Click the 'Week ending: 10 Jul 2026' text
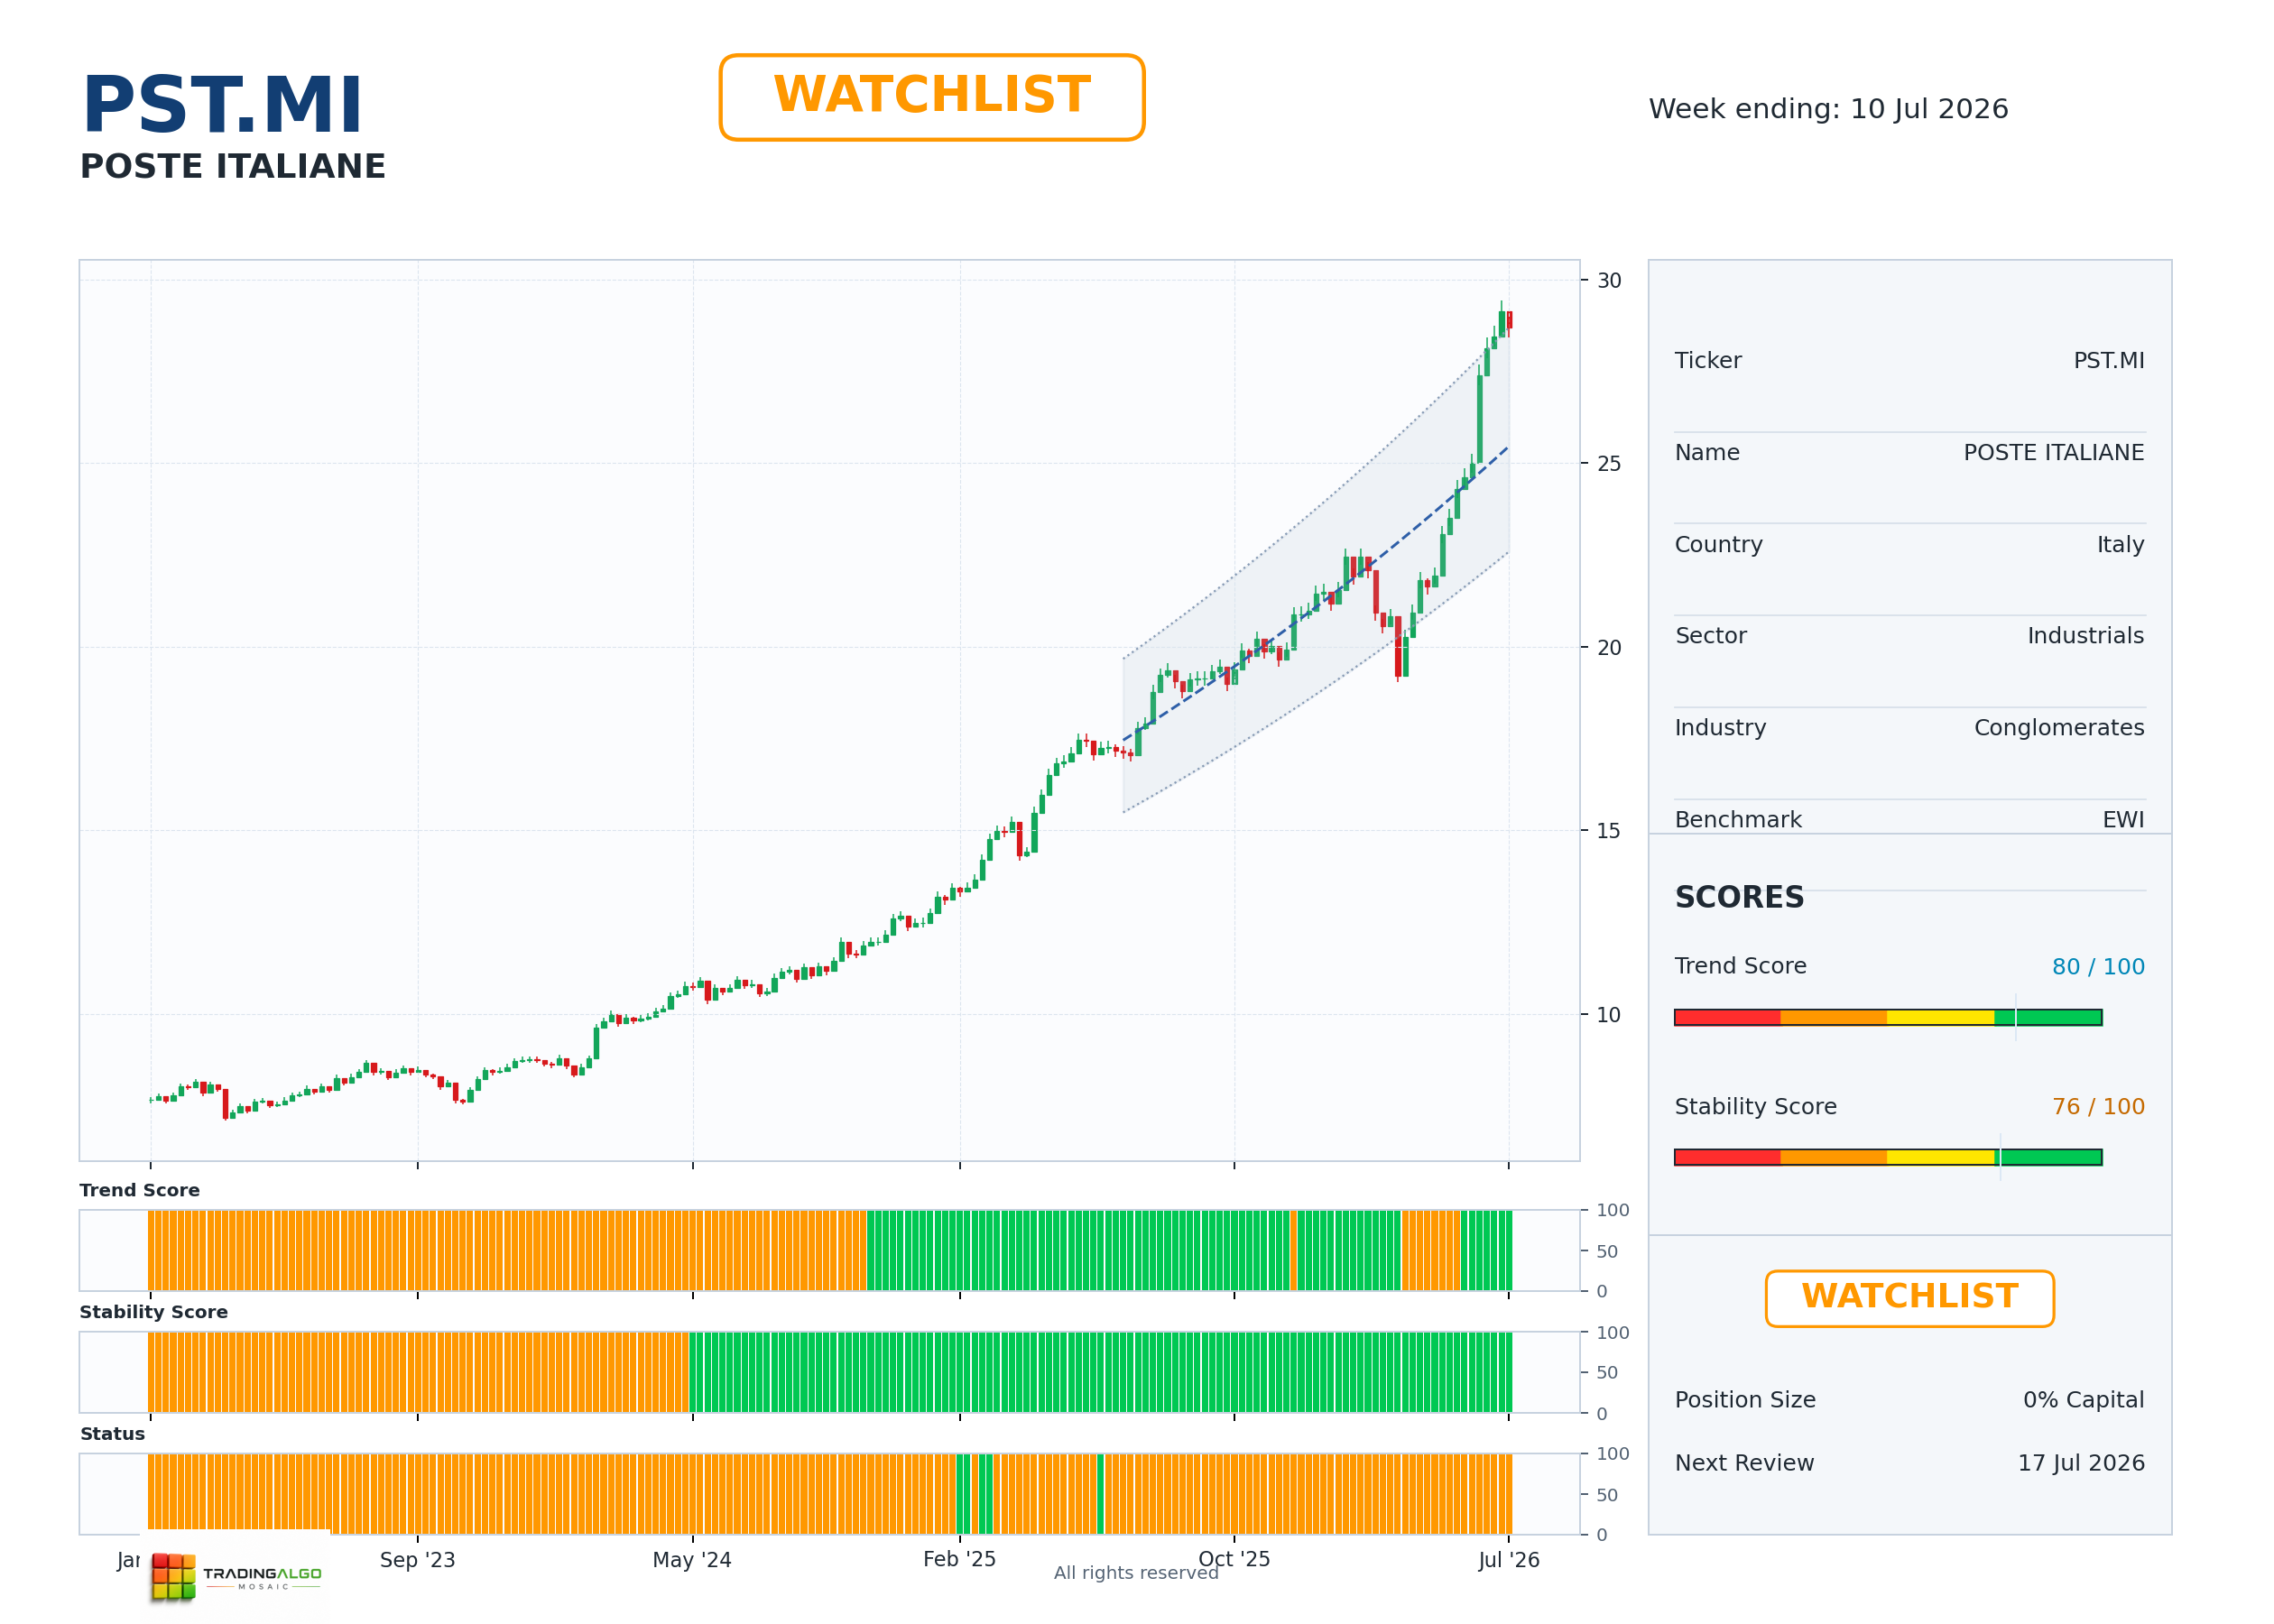 1828,109
